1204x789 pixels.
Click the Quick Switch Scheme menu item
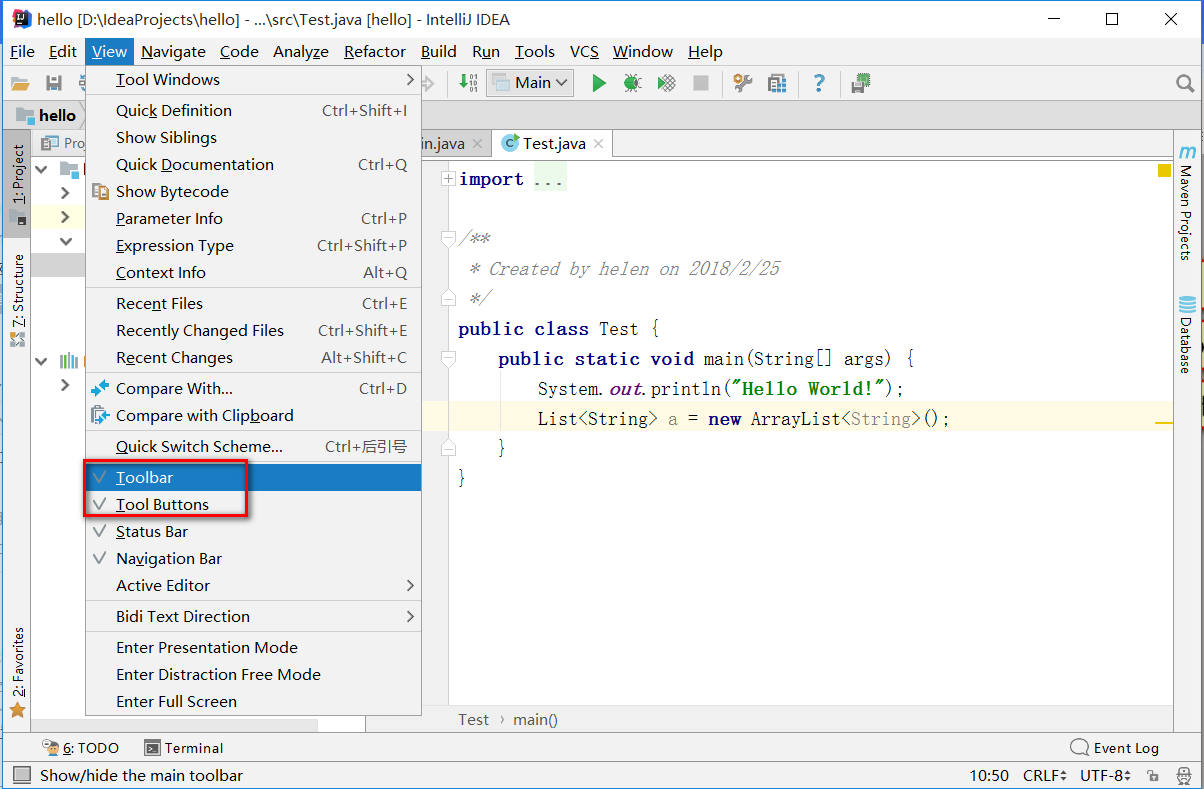pos(253,446)
